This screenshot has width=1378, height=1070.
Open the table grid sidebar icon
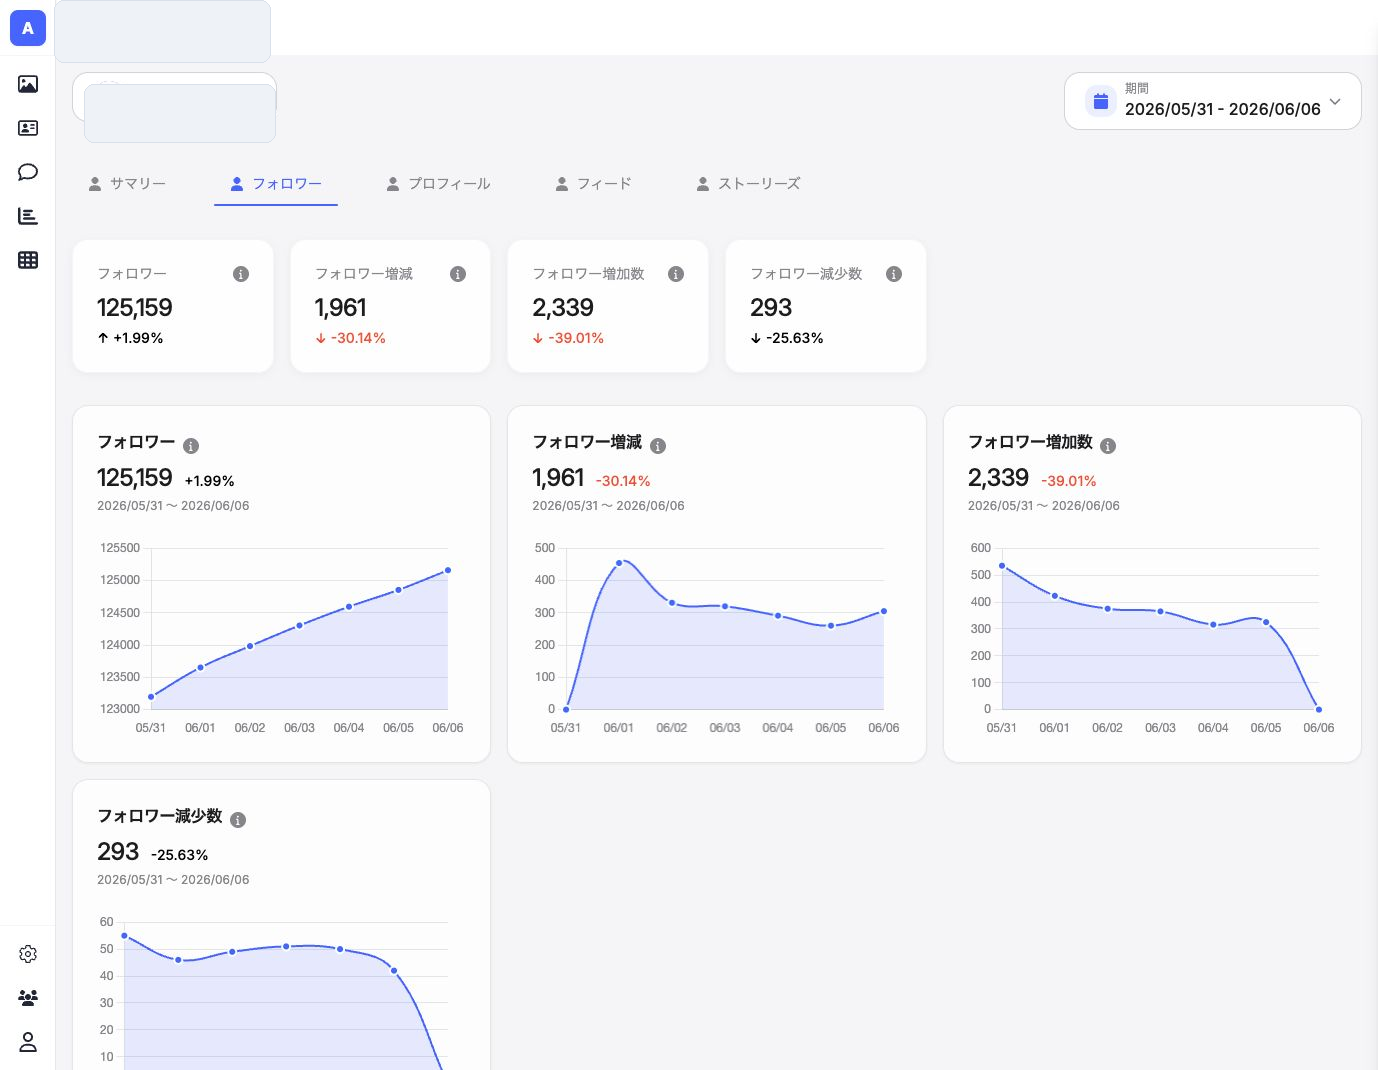28,260
